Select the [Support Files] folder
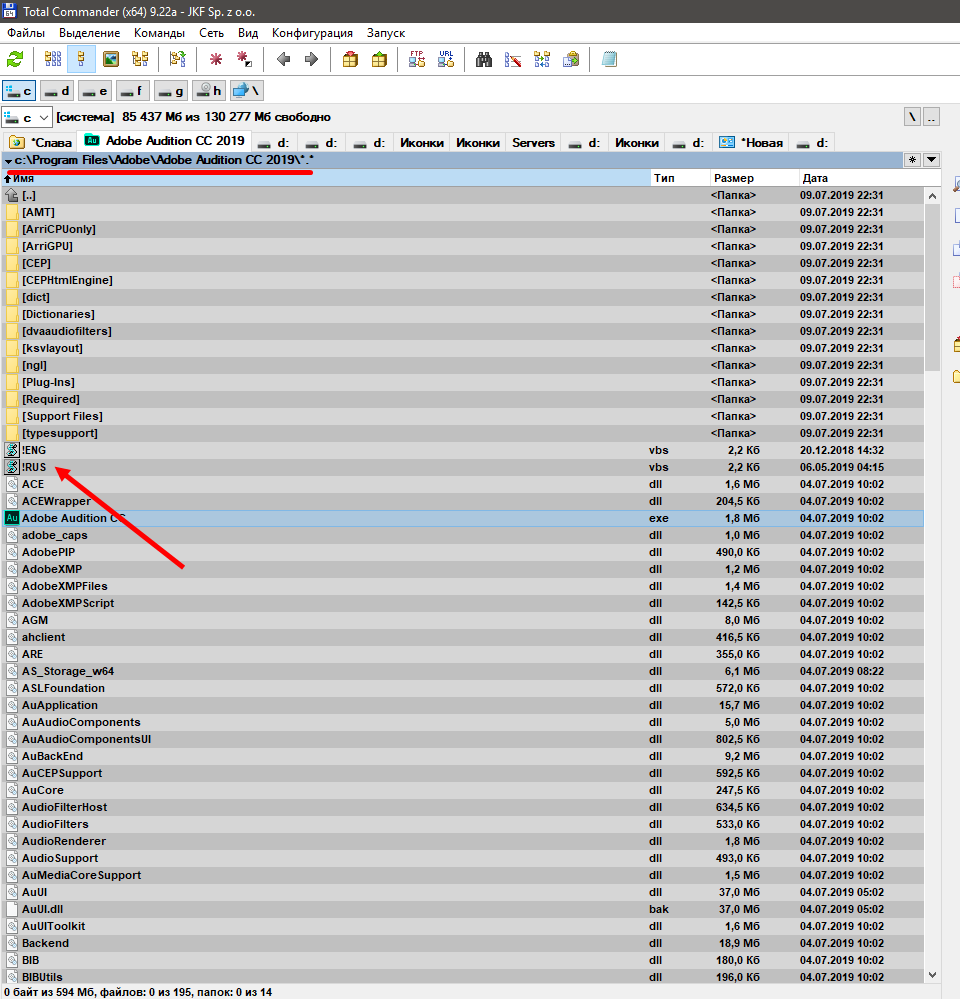The height and width of the screenshot is (999, 960). 463,417
